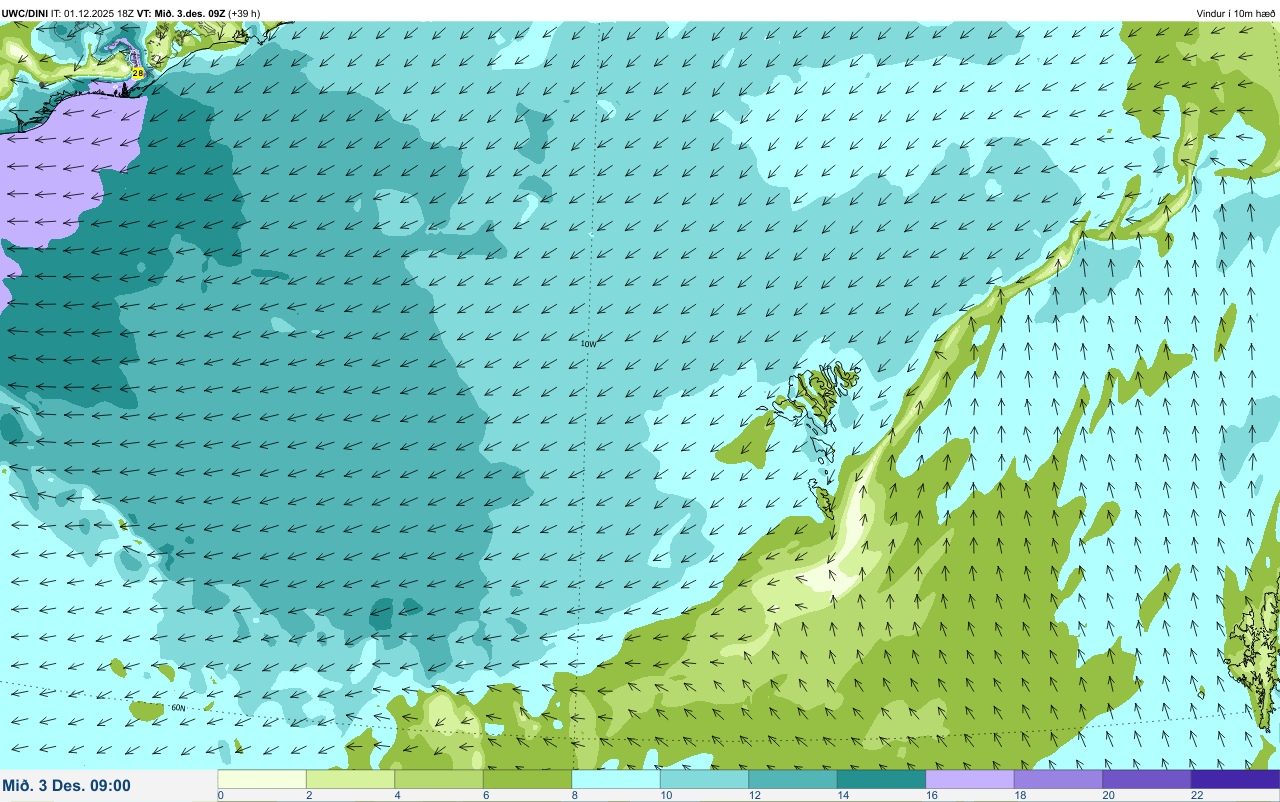Click the '10W' longitude label
The width and height of the screenshot is (1280, 802).
(588, 344)
